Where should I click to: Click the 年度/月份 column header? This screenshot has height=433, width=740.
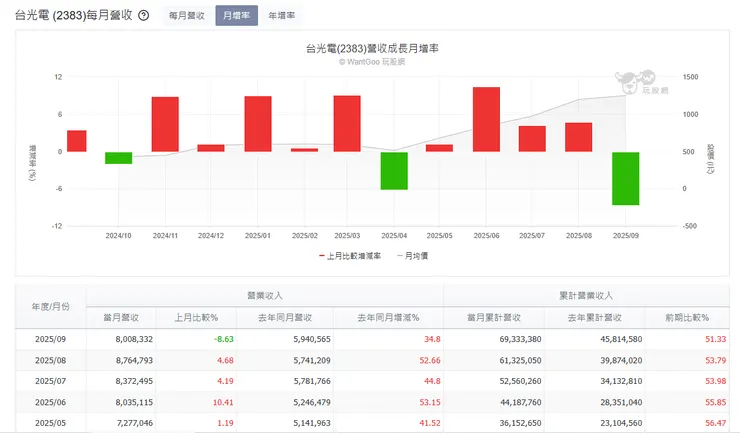click(x=50, y=307)
